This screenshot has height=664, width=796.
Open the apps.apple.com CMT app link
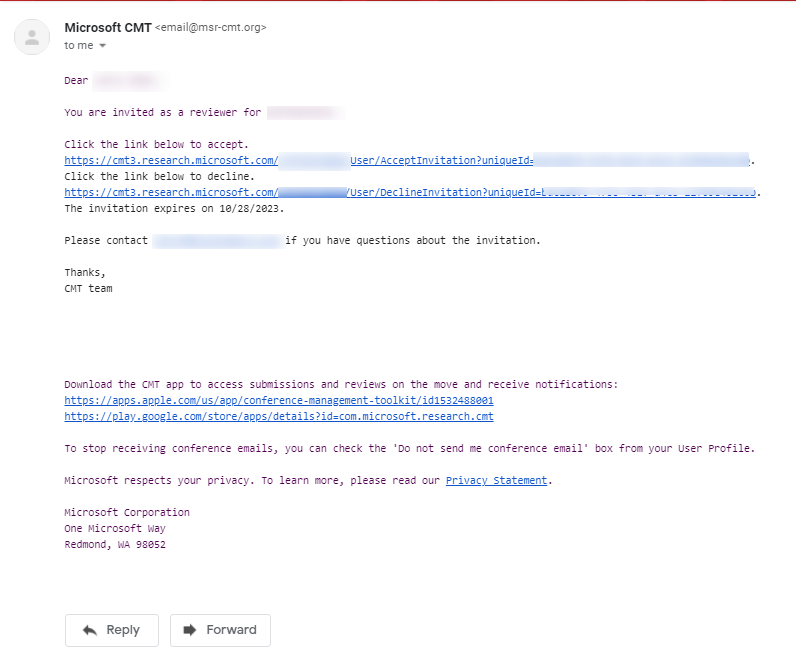(x=278, y=400)
